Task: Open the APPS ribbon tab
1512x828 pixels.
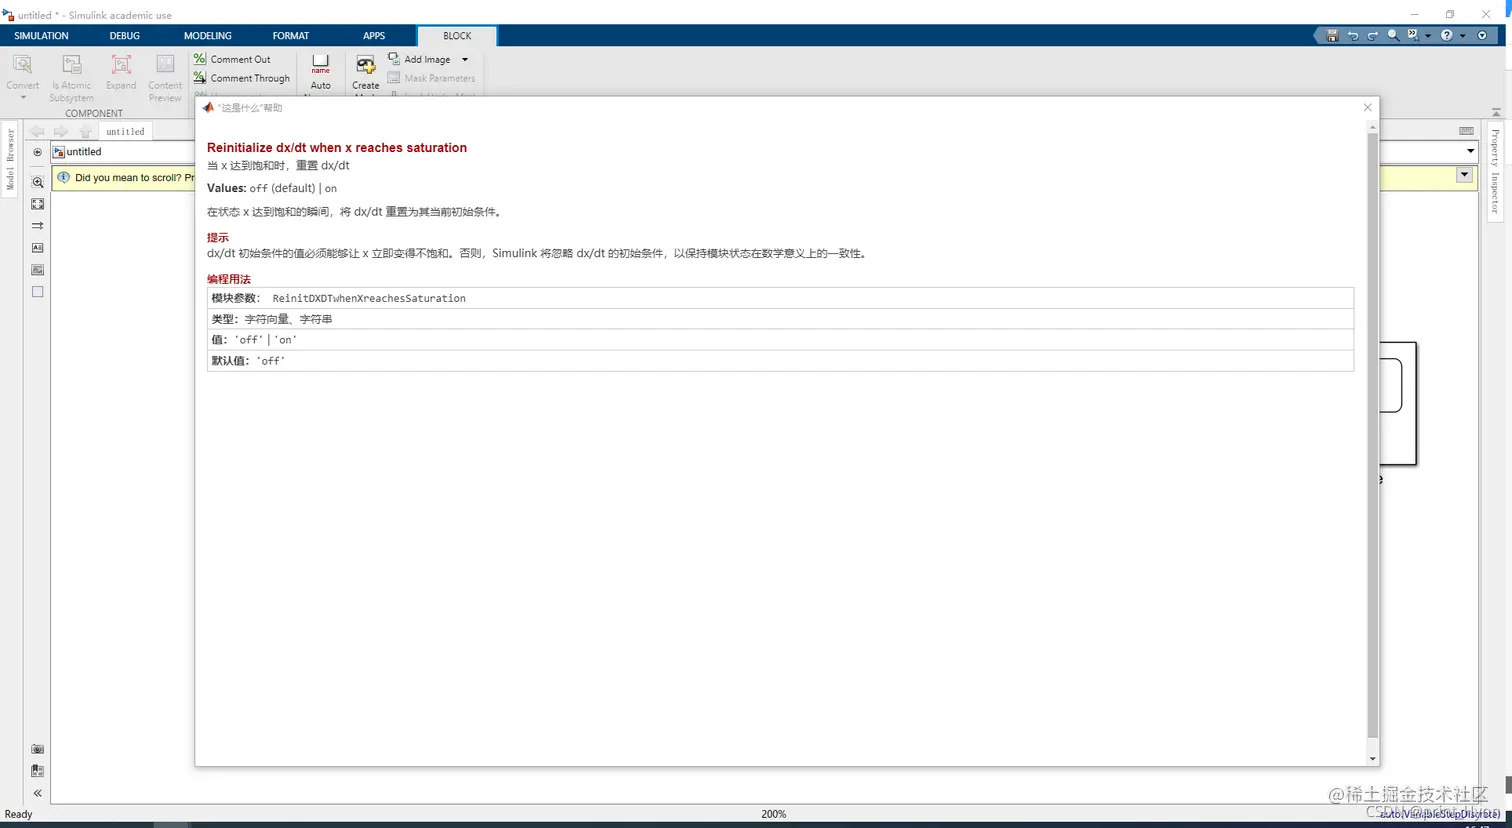Action: coord(374,36)
